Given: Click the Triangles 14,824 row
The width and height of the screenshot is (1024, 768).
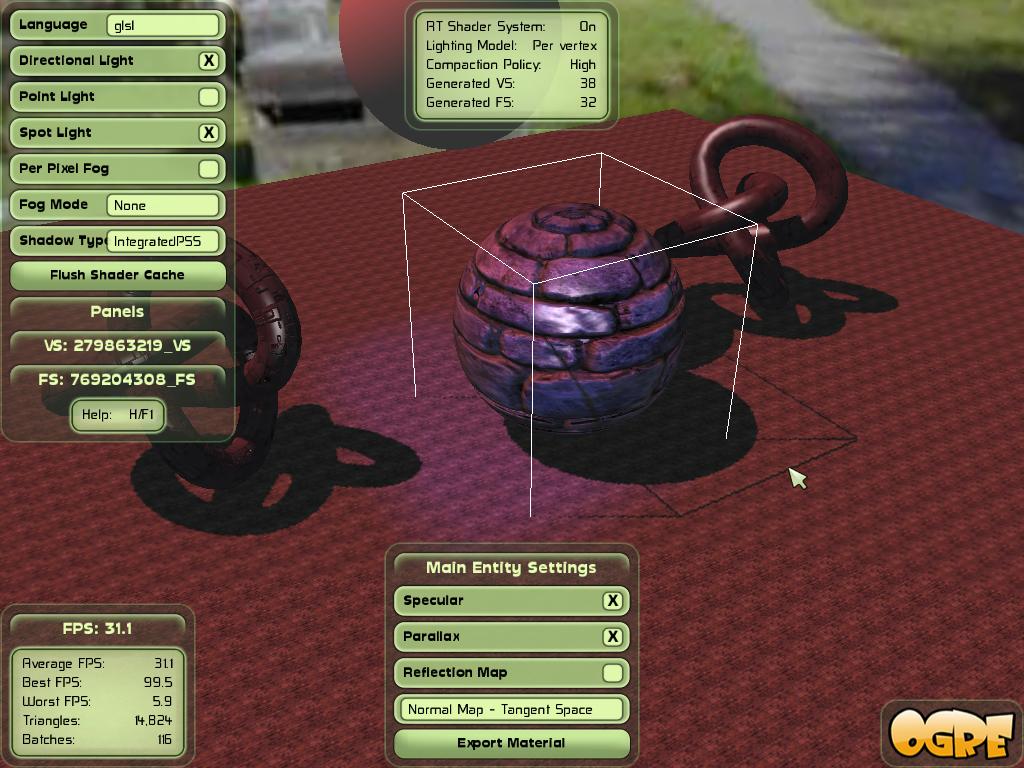Looking at the screenshot, I should (98, 720).
